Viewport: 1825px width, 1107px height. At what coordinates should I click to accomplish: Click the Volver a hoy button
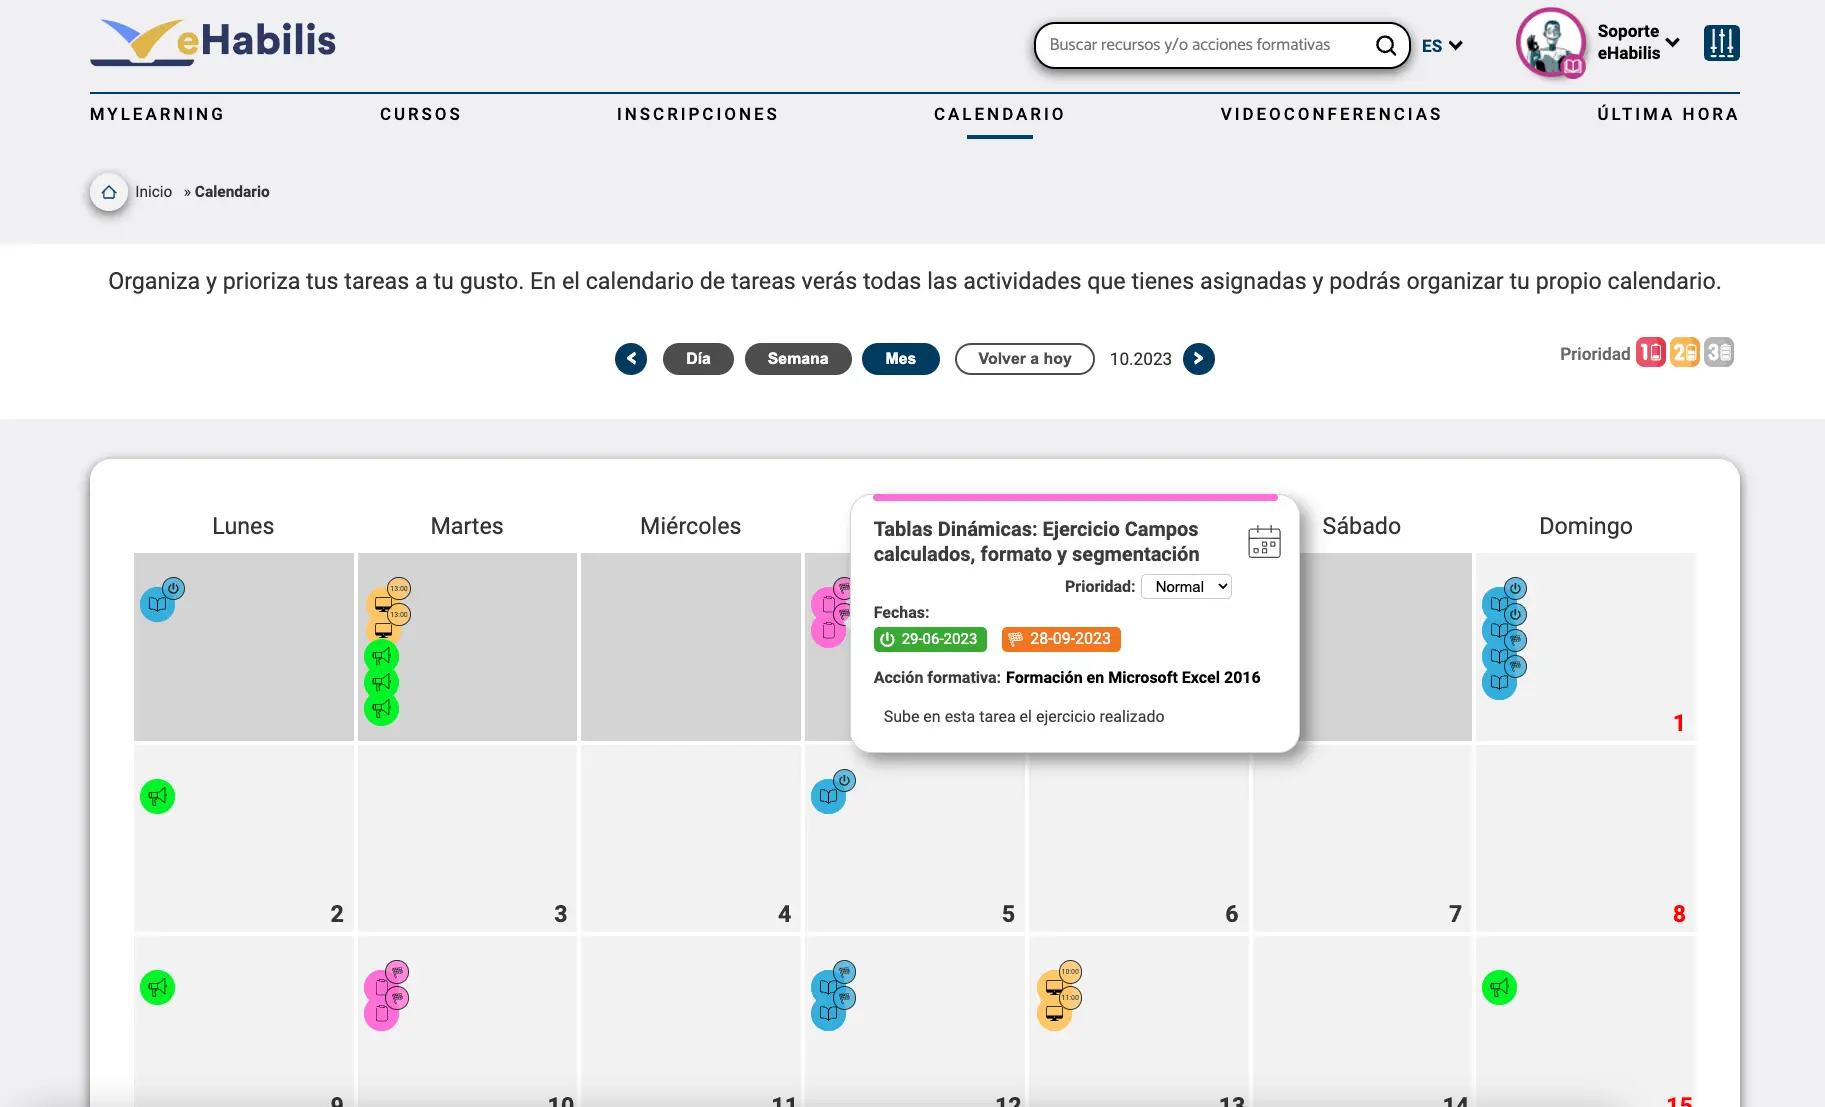[1025, 359]
